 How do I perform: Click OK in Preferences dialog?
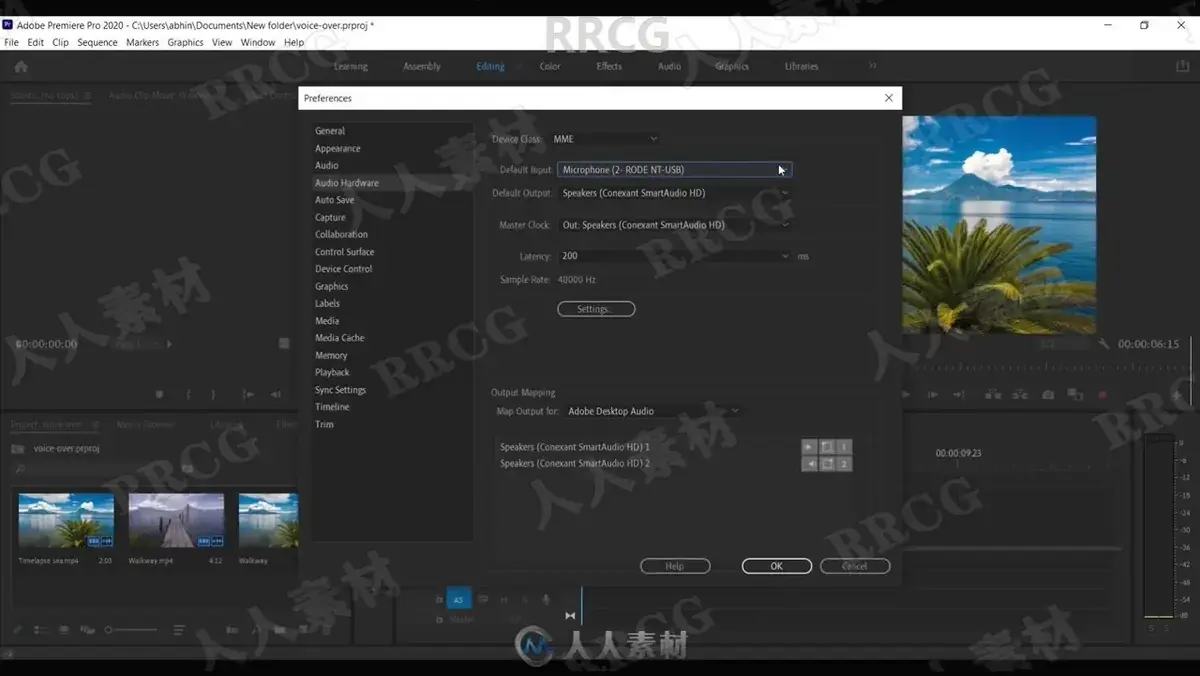(x=776, y=566)
